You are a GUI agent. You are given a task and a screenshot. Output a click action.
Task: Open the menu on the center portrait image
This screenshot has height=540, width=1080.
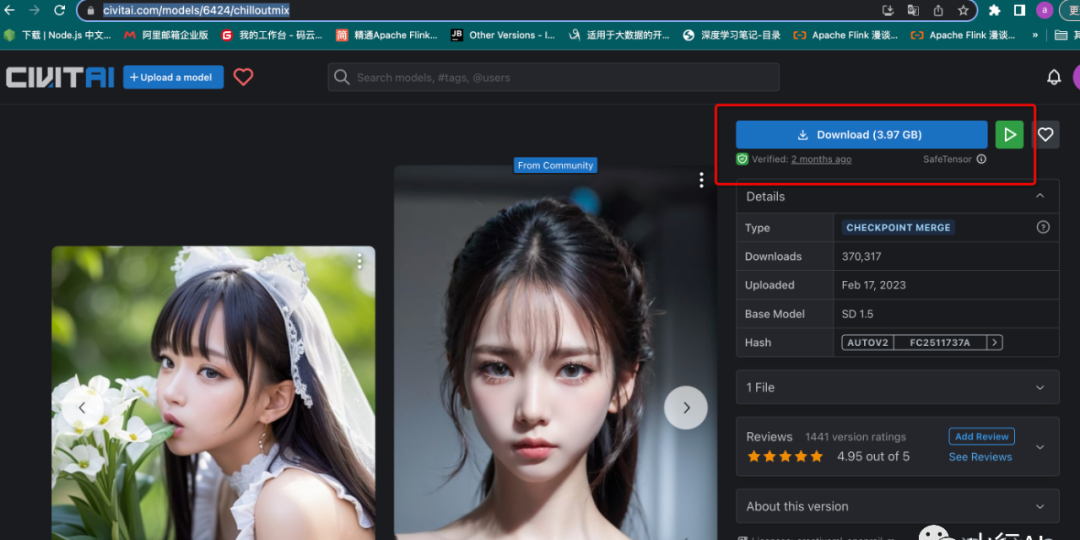701,180
